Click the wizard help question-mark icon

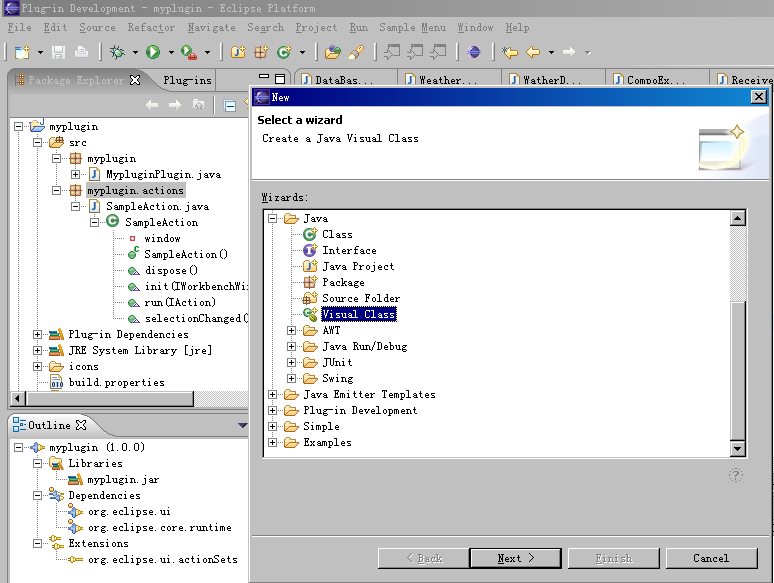pos(735,475)
